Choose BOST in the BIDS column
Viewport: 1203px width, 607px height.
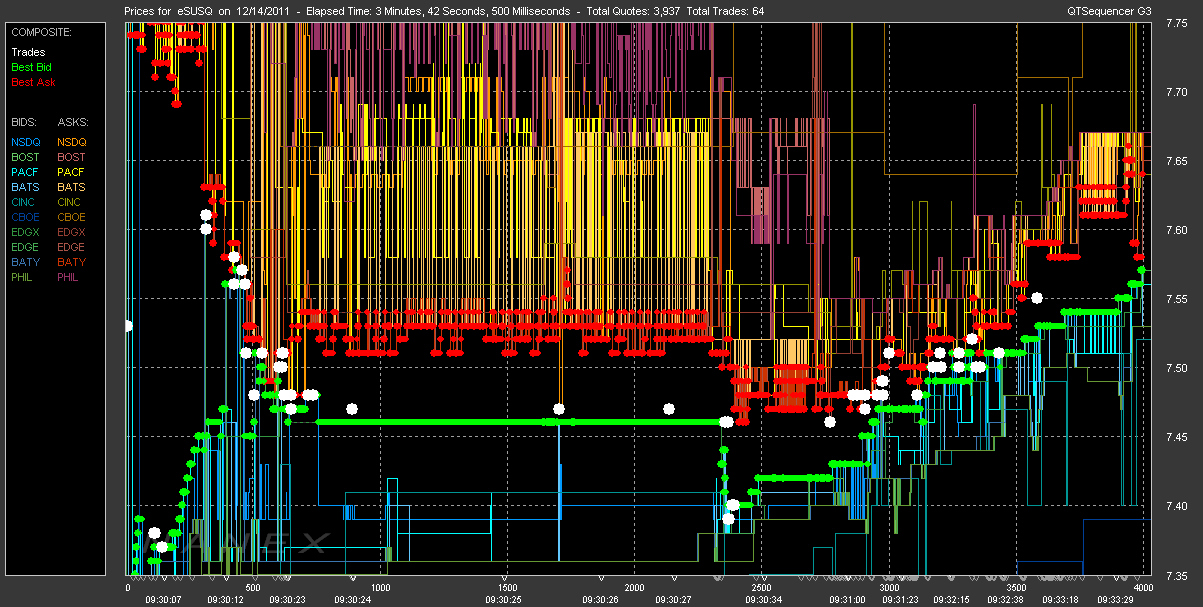point(25,157)
